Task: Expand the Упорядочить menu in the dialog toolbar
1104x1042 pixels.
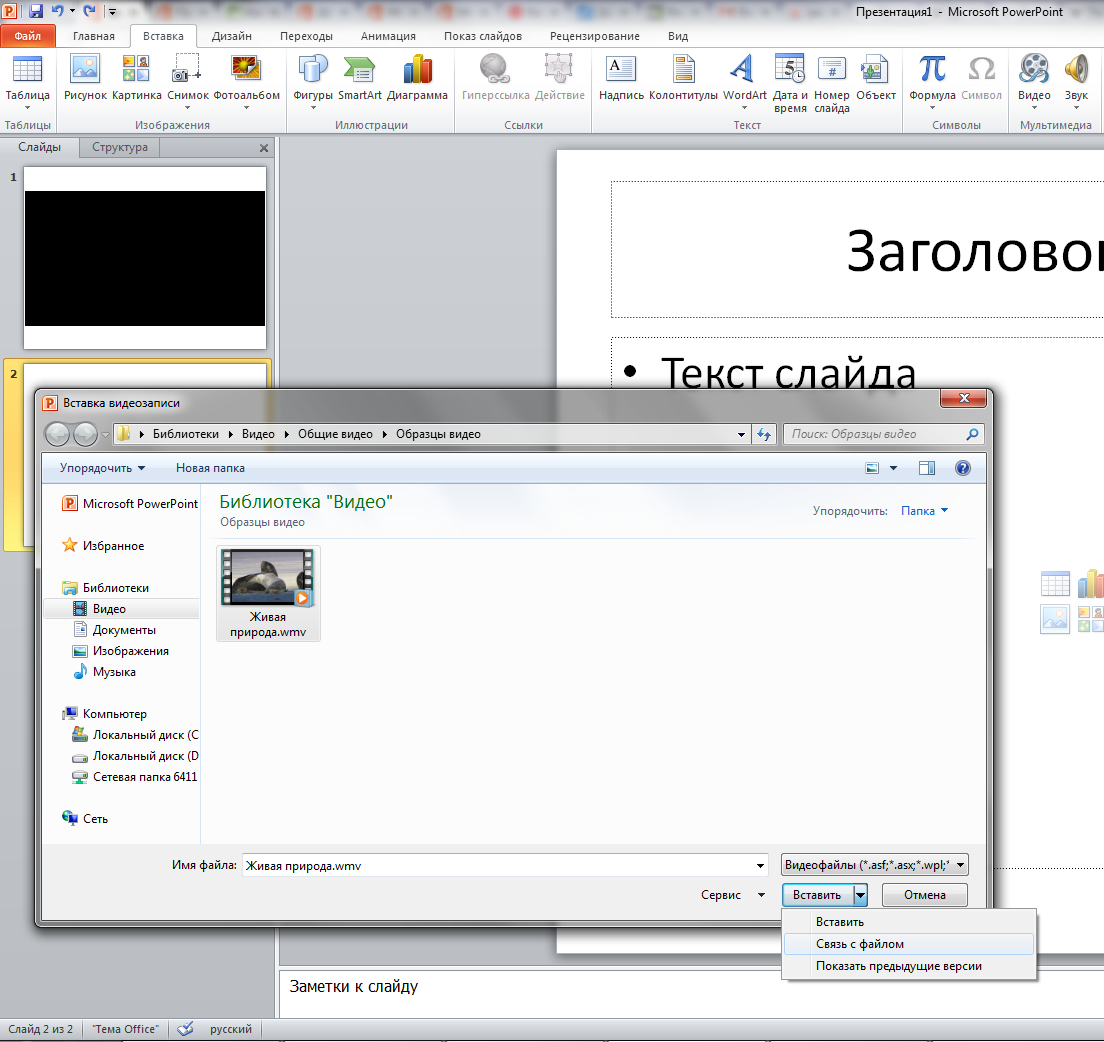Action: point(102,468)
